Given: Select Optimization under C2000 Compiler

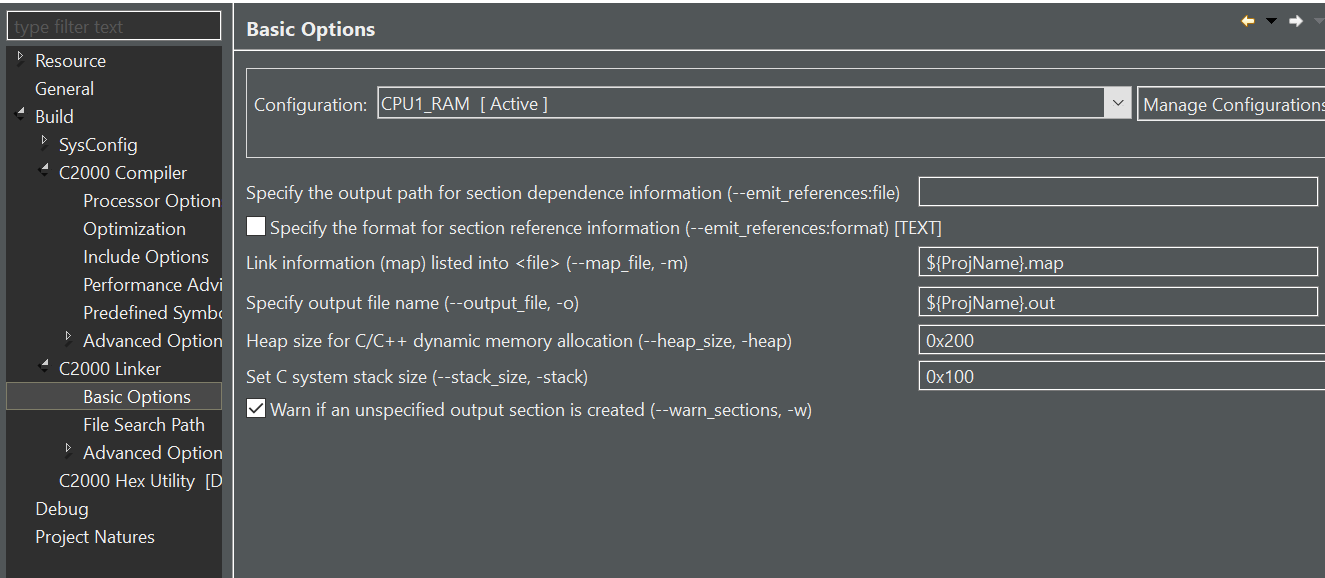Looking at the screenshot, I should click(134, 228).
